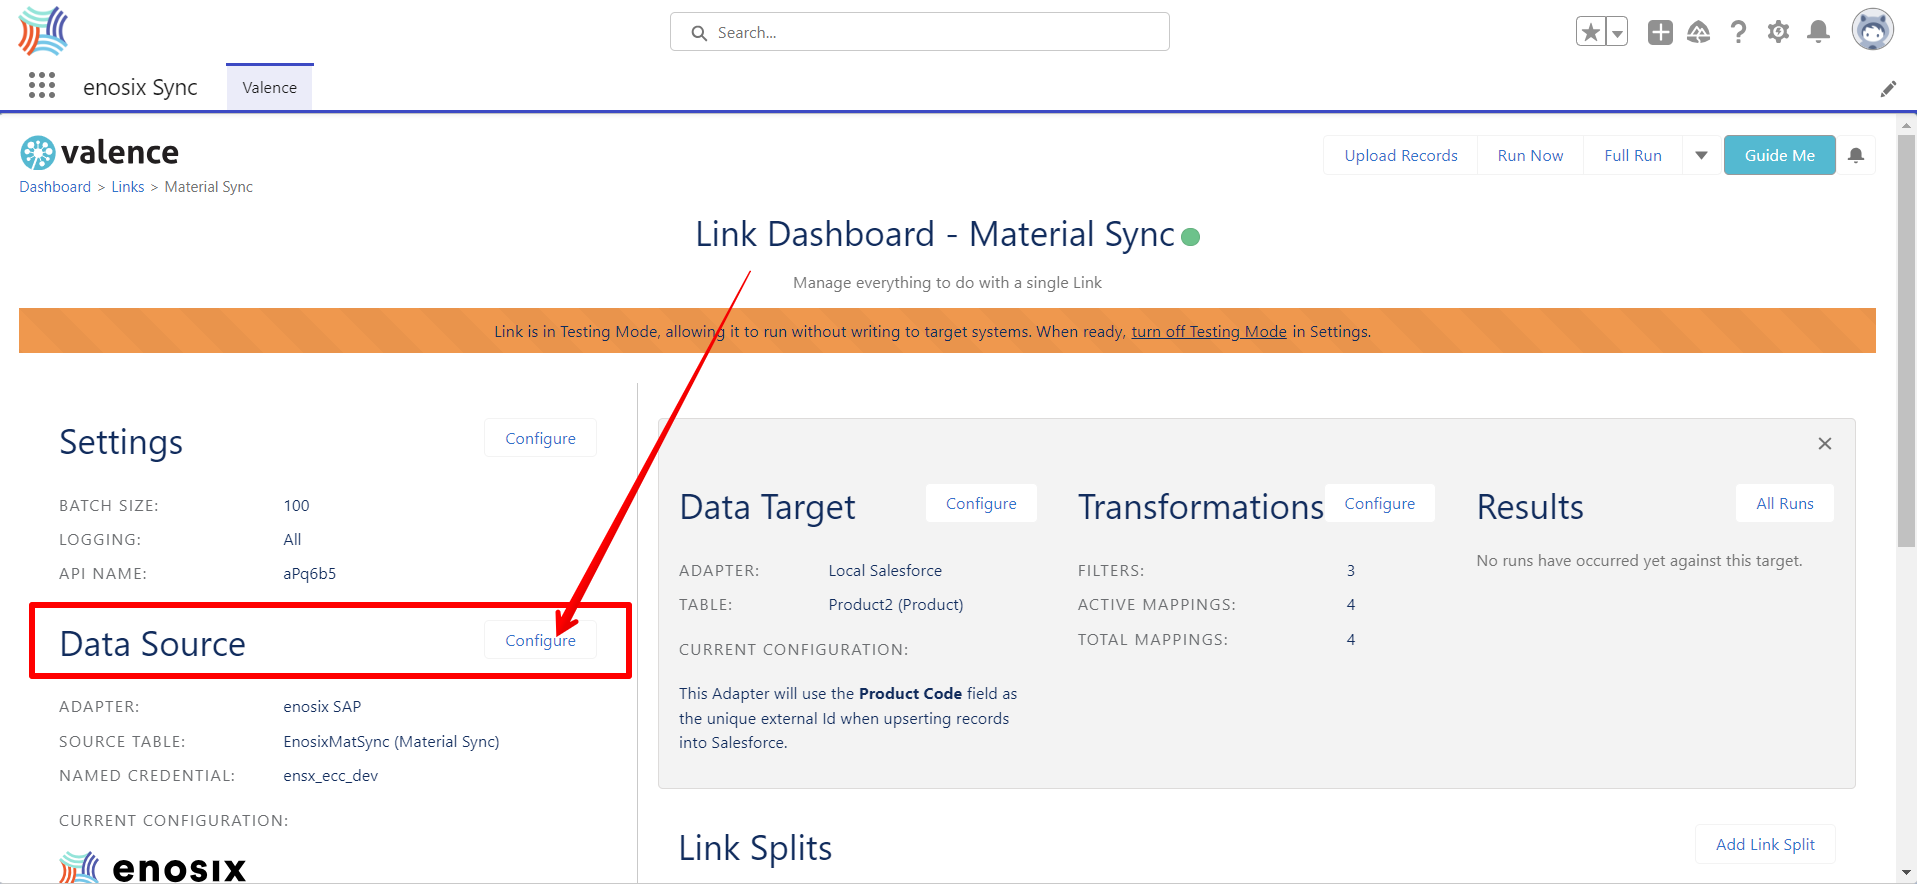Screen dimensions: 1917x884
Task: Click the vertical scrollbar thumb
Action: 1906,341
